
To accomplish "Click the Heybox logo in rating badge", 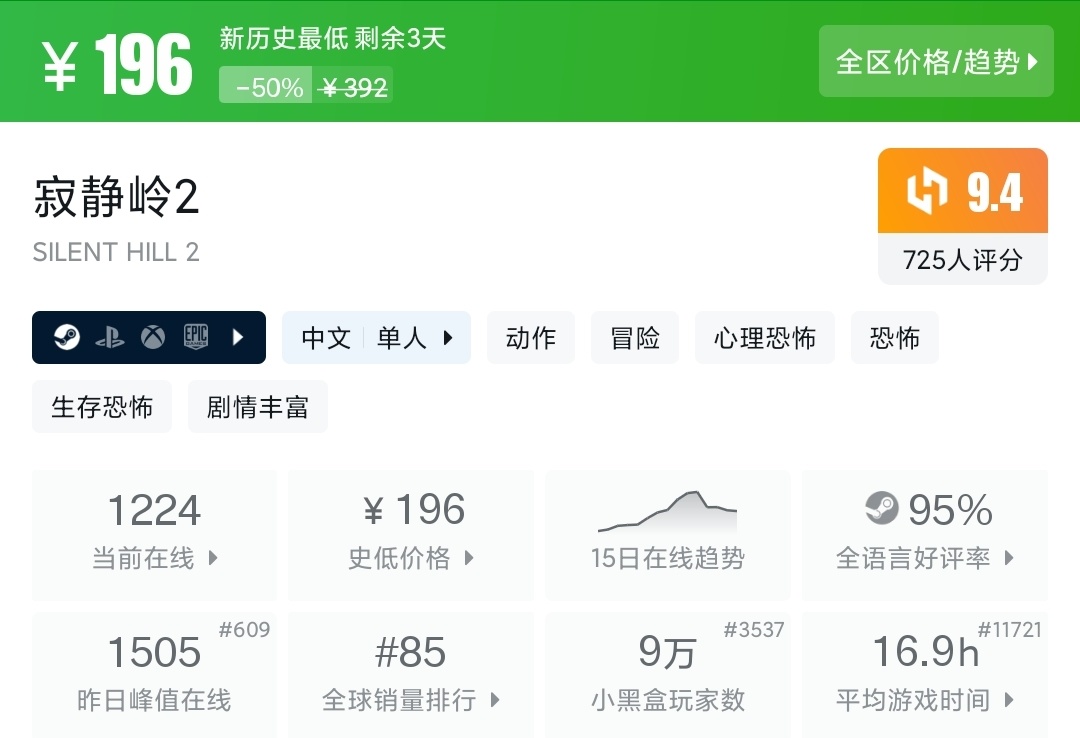I will (x=927, y=191).
